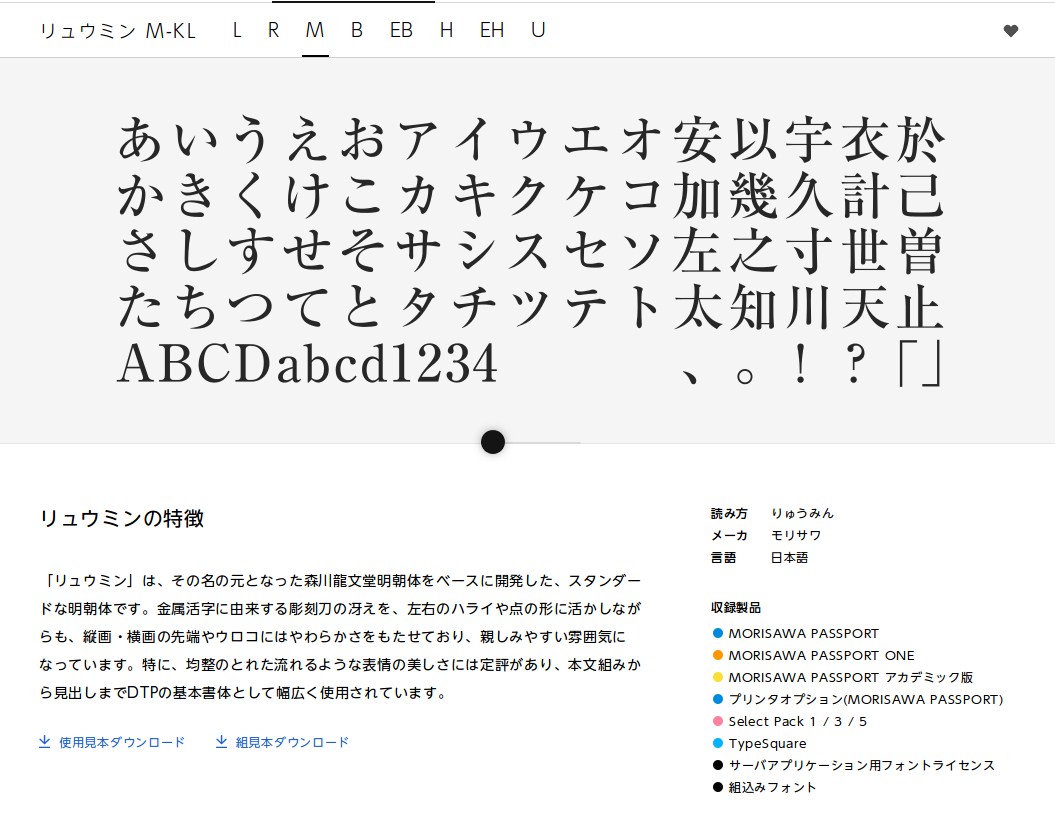Click the black dot beside 組込みフォント

717,787
